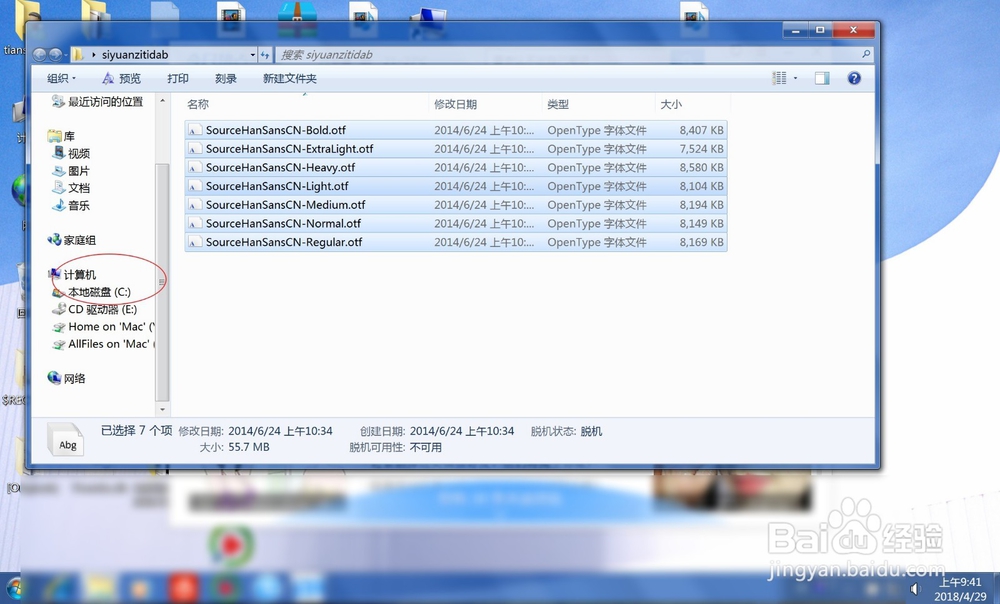Click the 8,407 KB size cell
Viewport: 1000px width, 604px height.
tap(701, 130)
